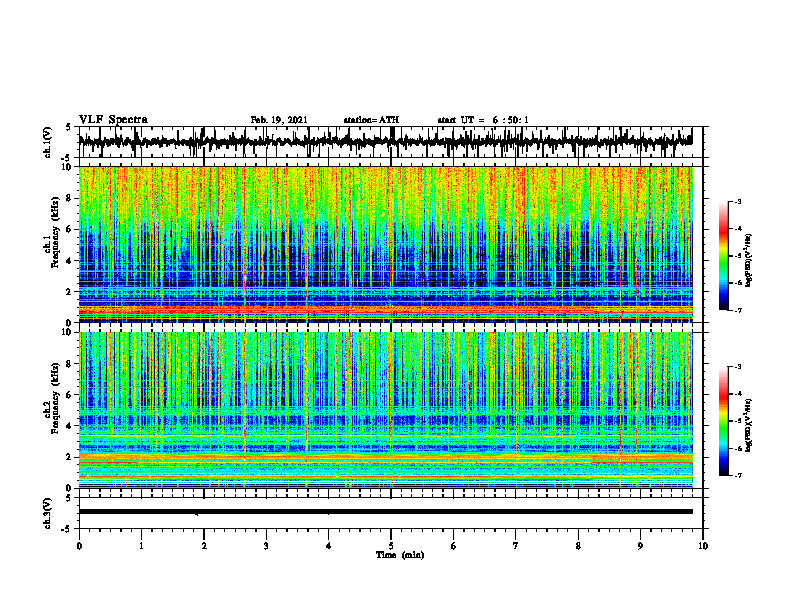This screenshot has height=612, width=792.
Task: Click time axis tick label '4'
Action: click(x=328, y=546)
